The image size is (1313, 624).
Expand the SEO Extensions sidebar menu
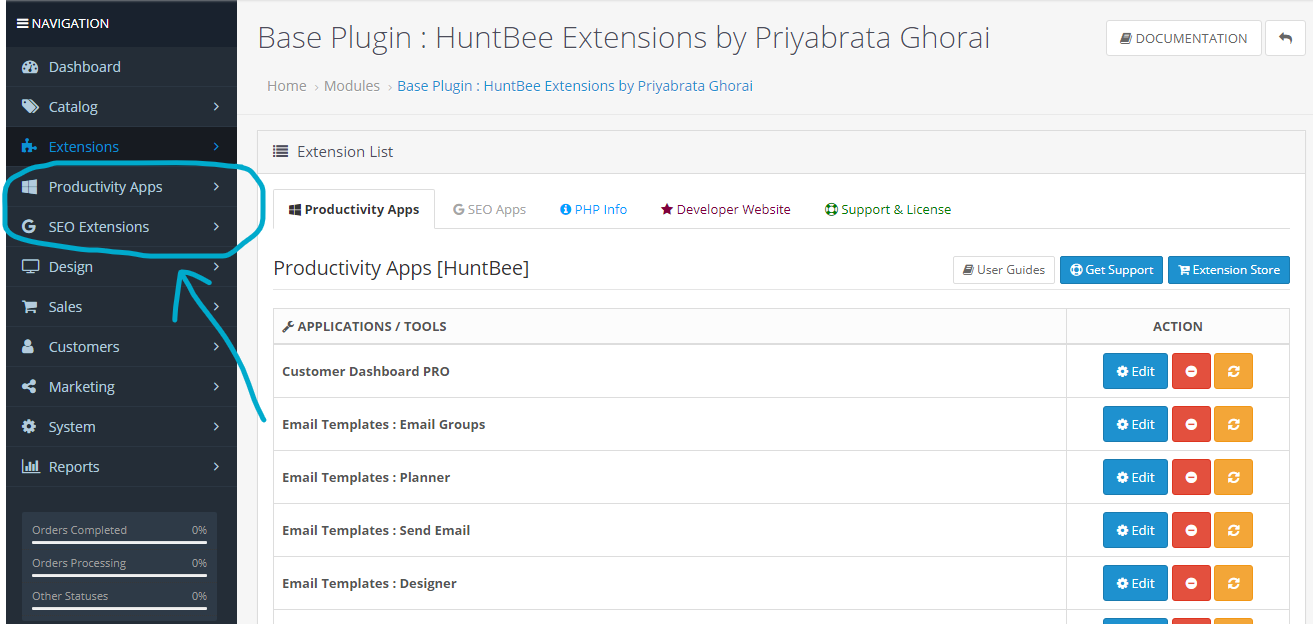point(121,227)
